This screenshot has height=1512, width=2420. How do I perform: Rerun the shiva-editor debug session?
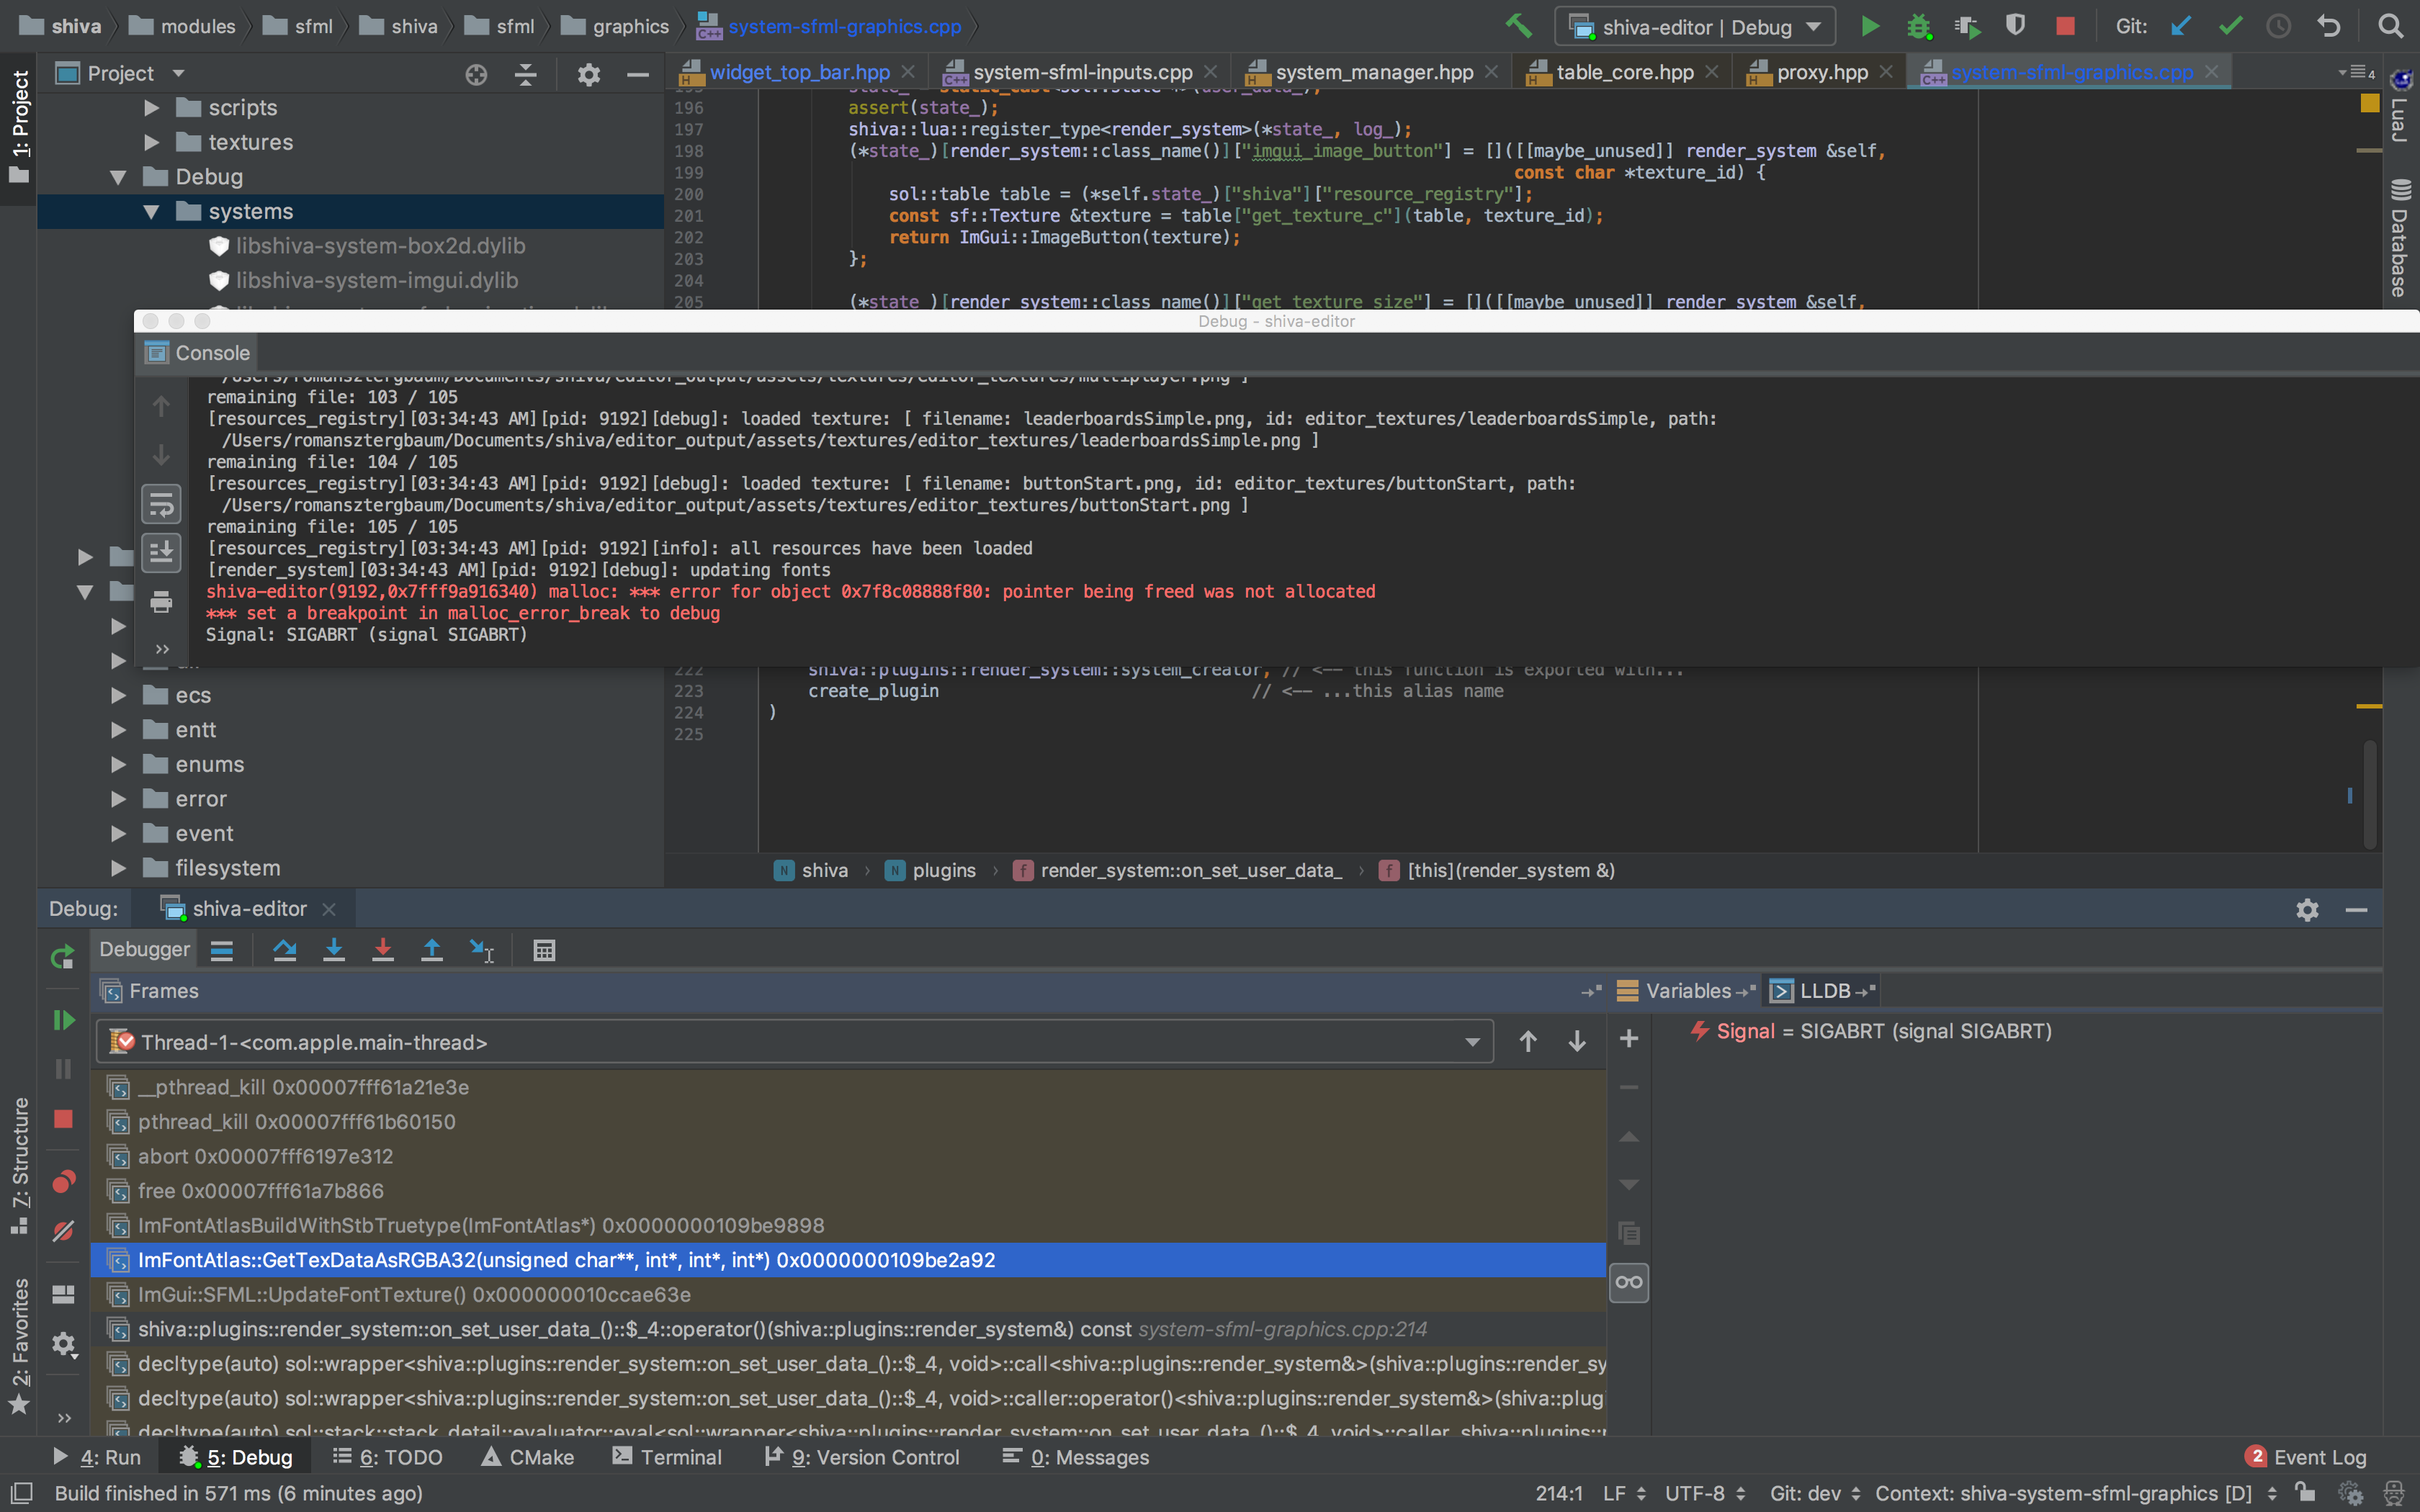[x=61, y=957]
